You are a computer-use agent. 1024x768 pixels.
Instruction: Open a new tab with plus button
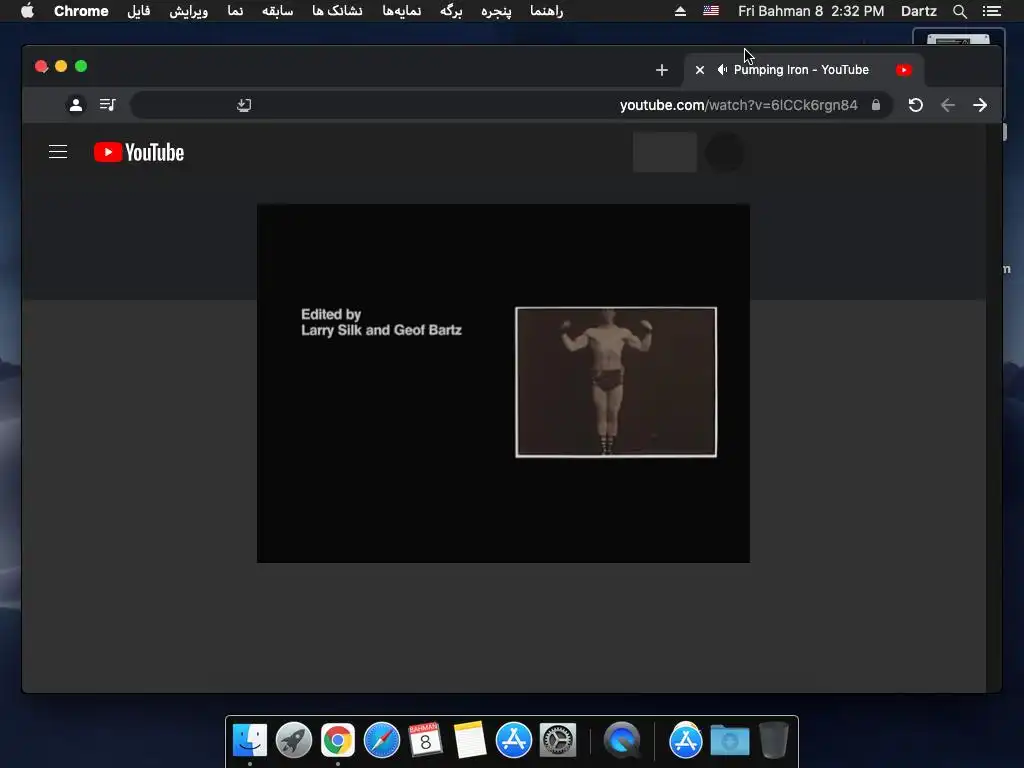[x=662, y=70]
